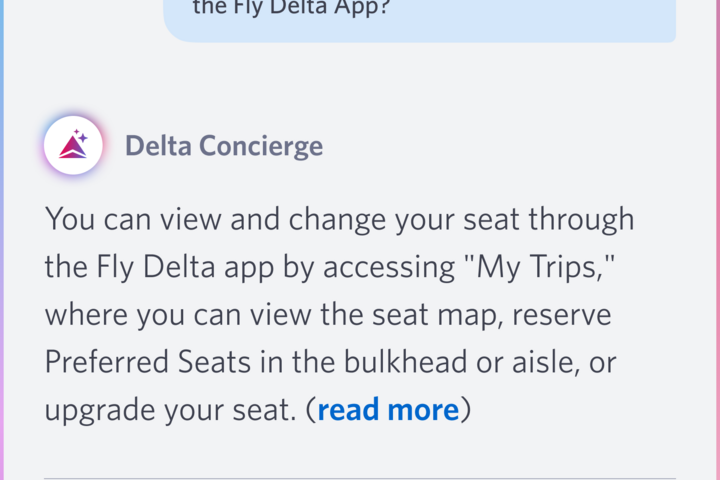Viewport: 720px width, 480px height.
Task: Click the sparkle stars in the Concierge logo
Action: coord(81,135)
